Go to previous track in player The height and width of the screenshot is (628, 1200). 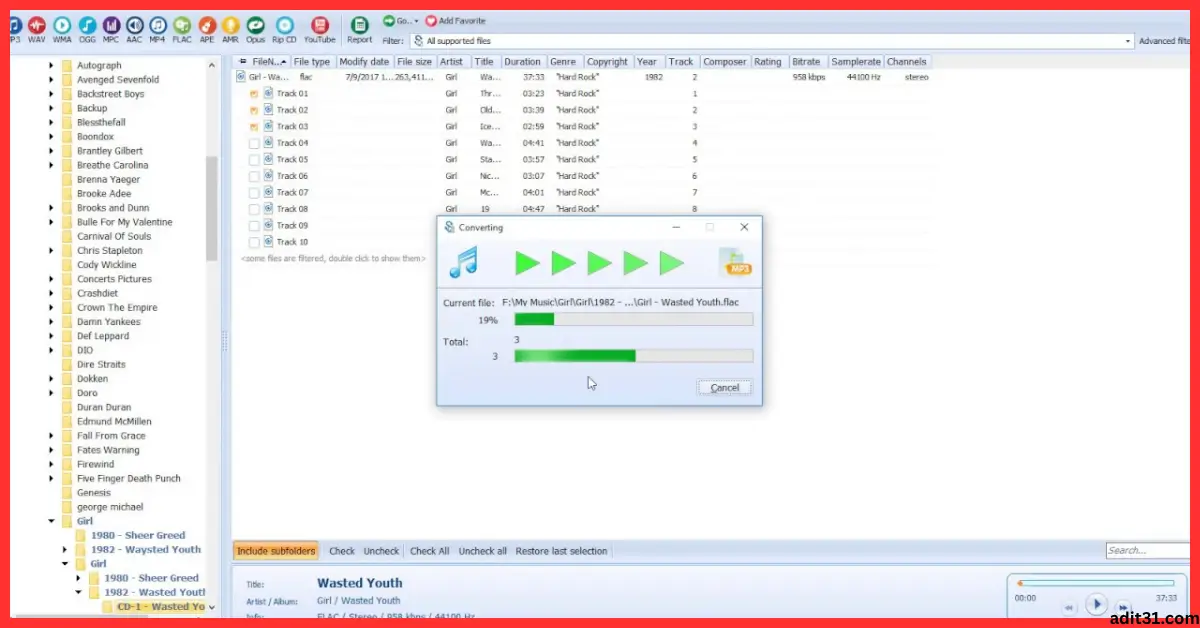pos(1069,607)
